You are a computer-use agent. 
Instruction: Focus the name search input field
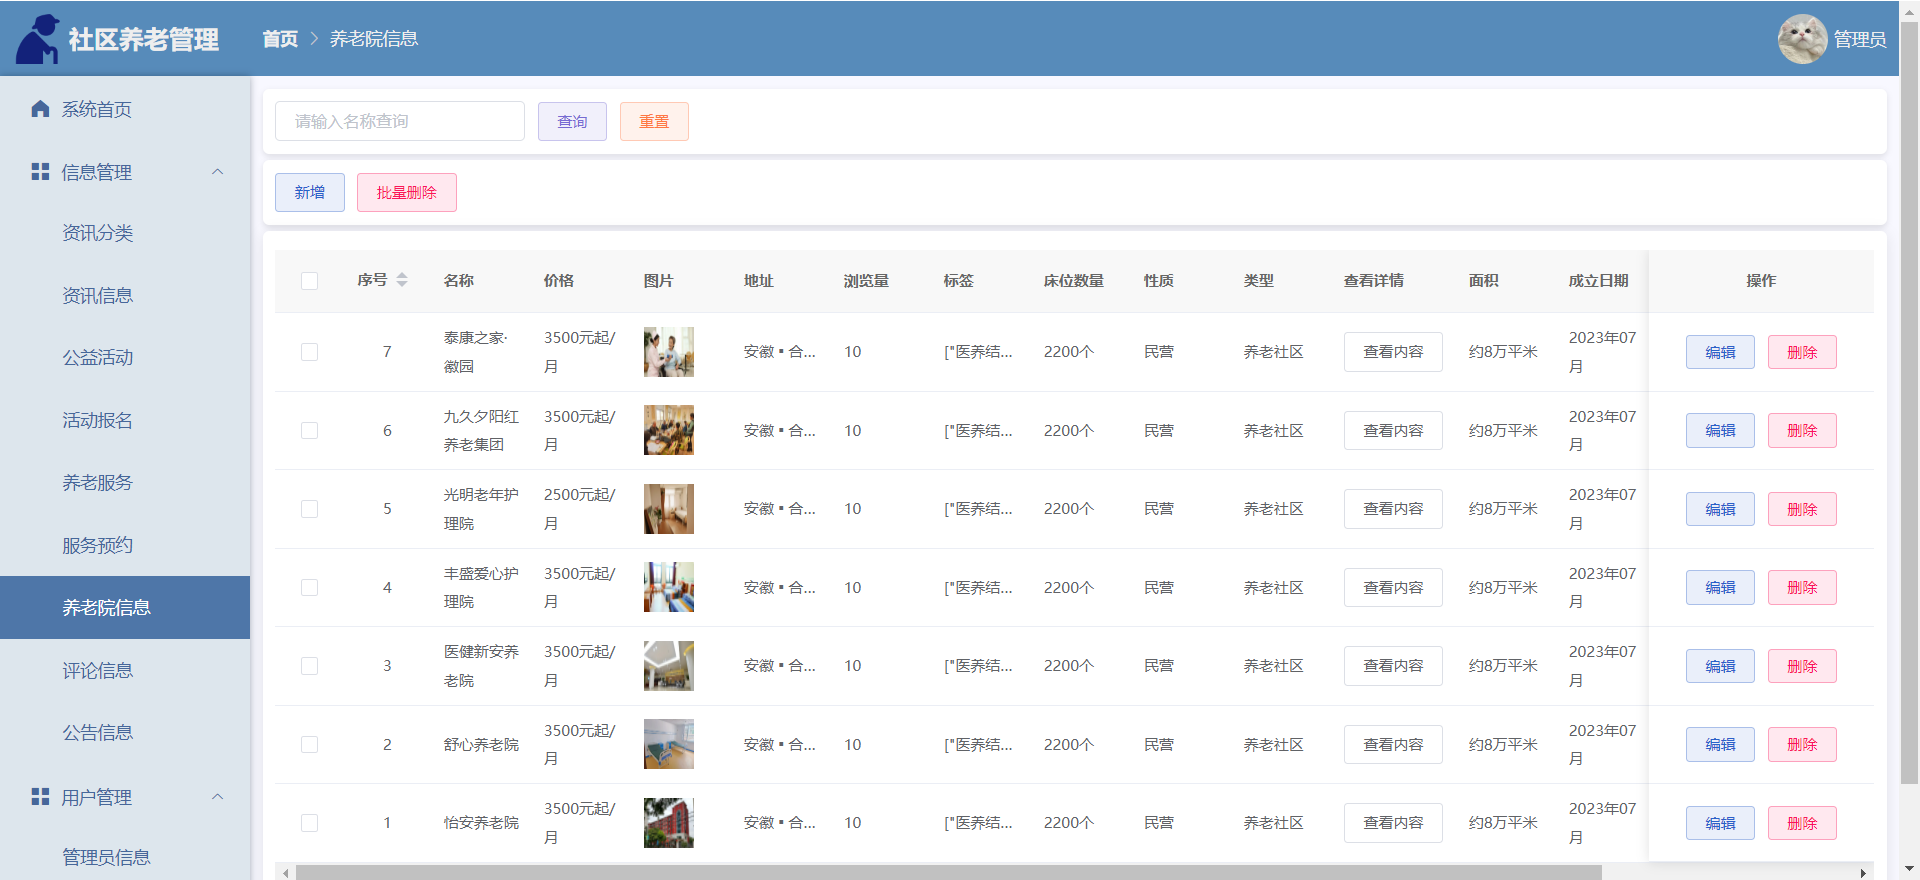399,121
